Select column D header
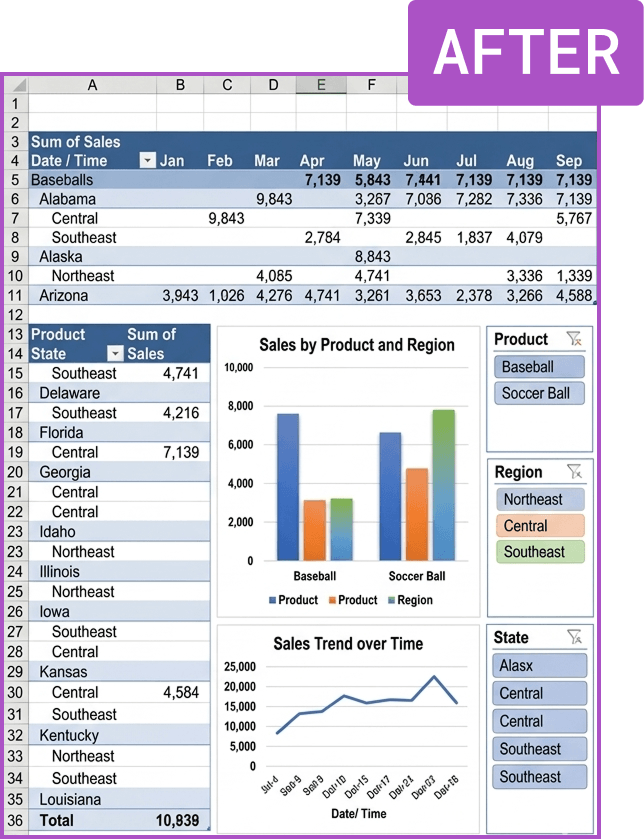 273,85
